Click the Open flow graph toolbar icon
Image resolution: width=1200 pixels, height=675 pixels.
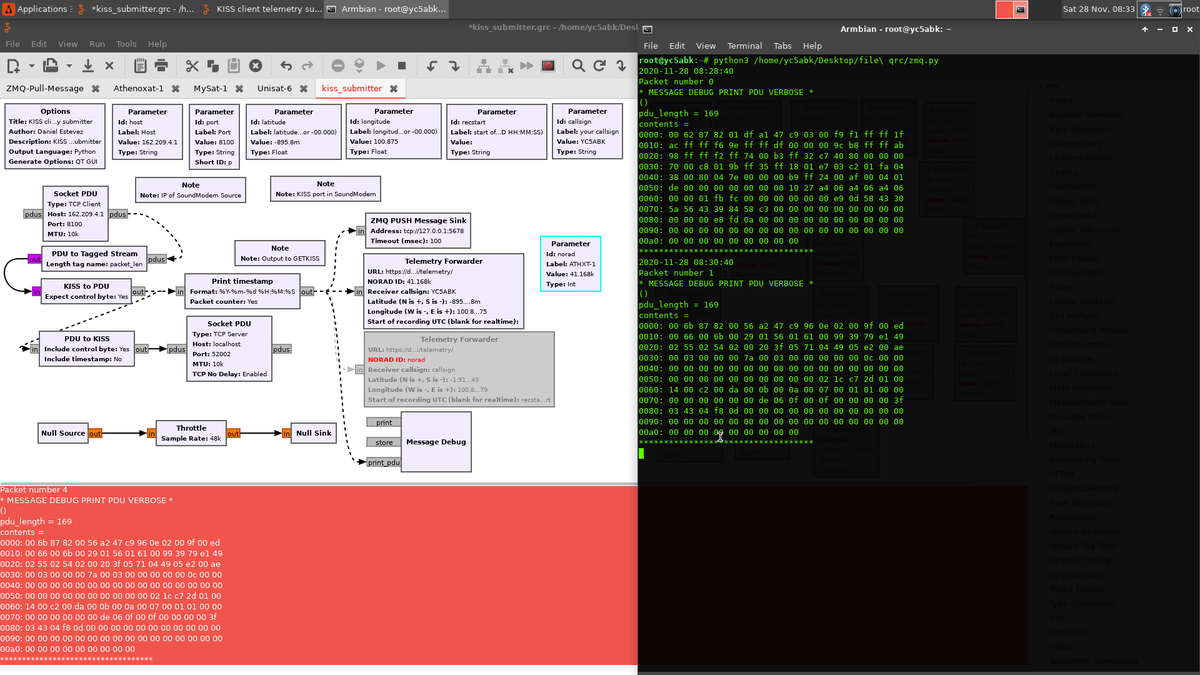[x=50, y=65]
